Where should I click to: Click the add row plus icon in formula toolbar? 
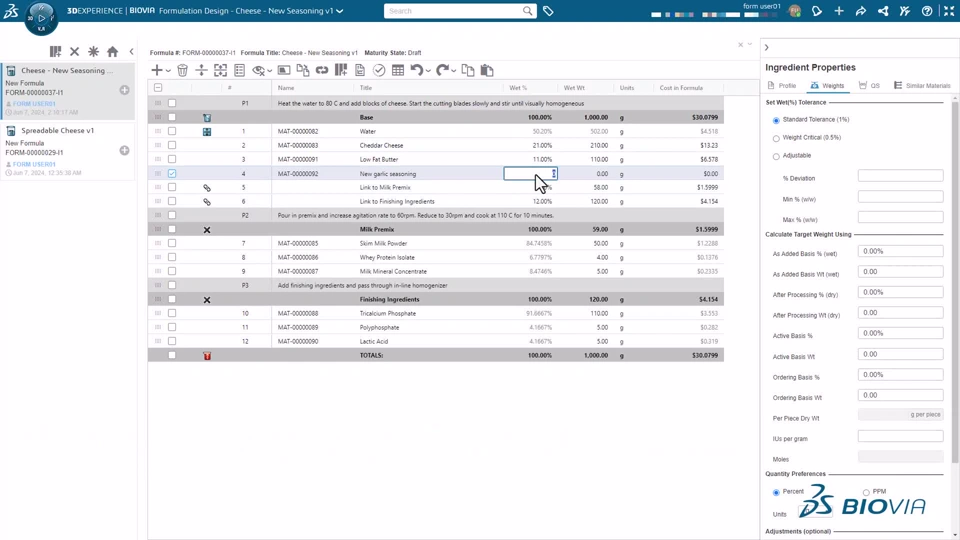click(x=157, y=70)
